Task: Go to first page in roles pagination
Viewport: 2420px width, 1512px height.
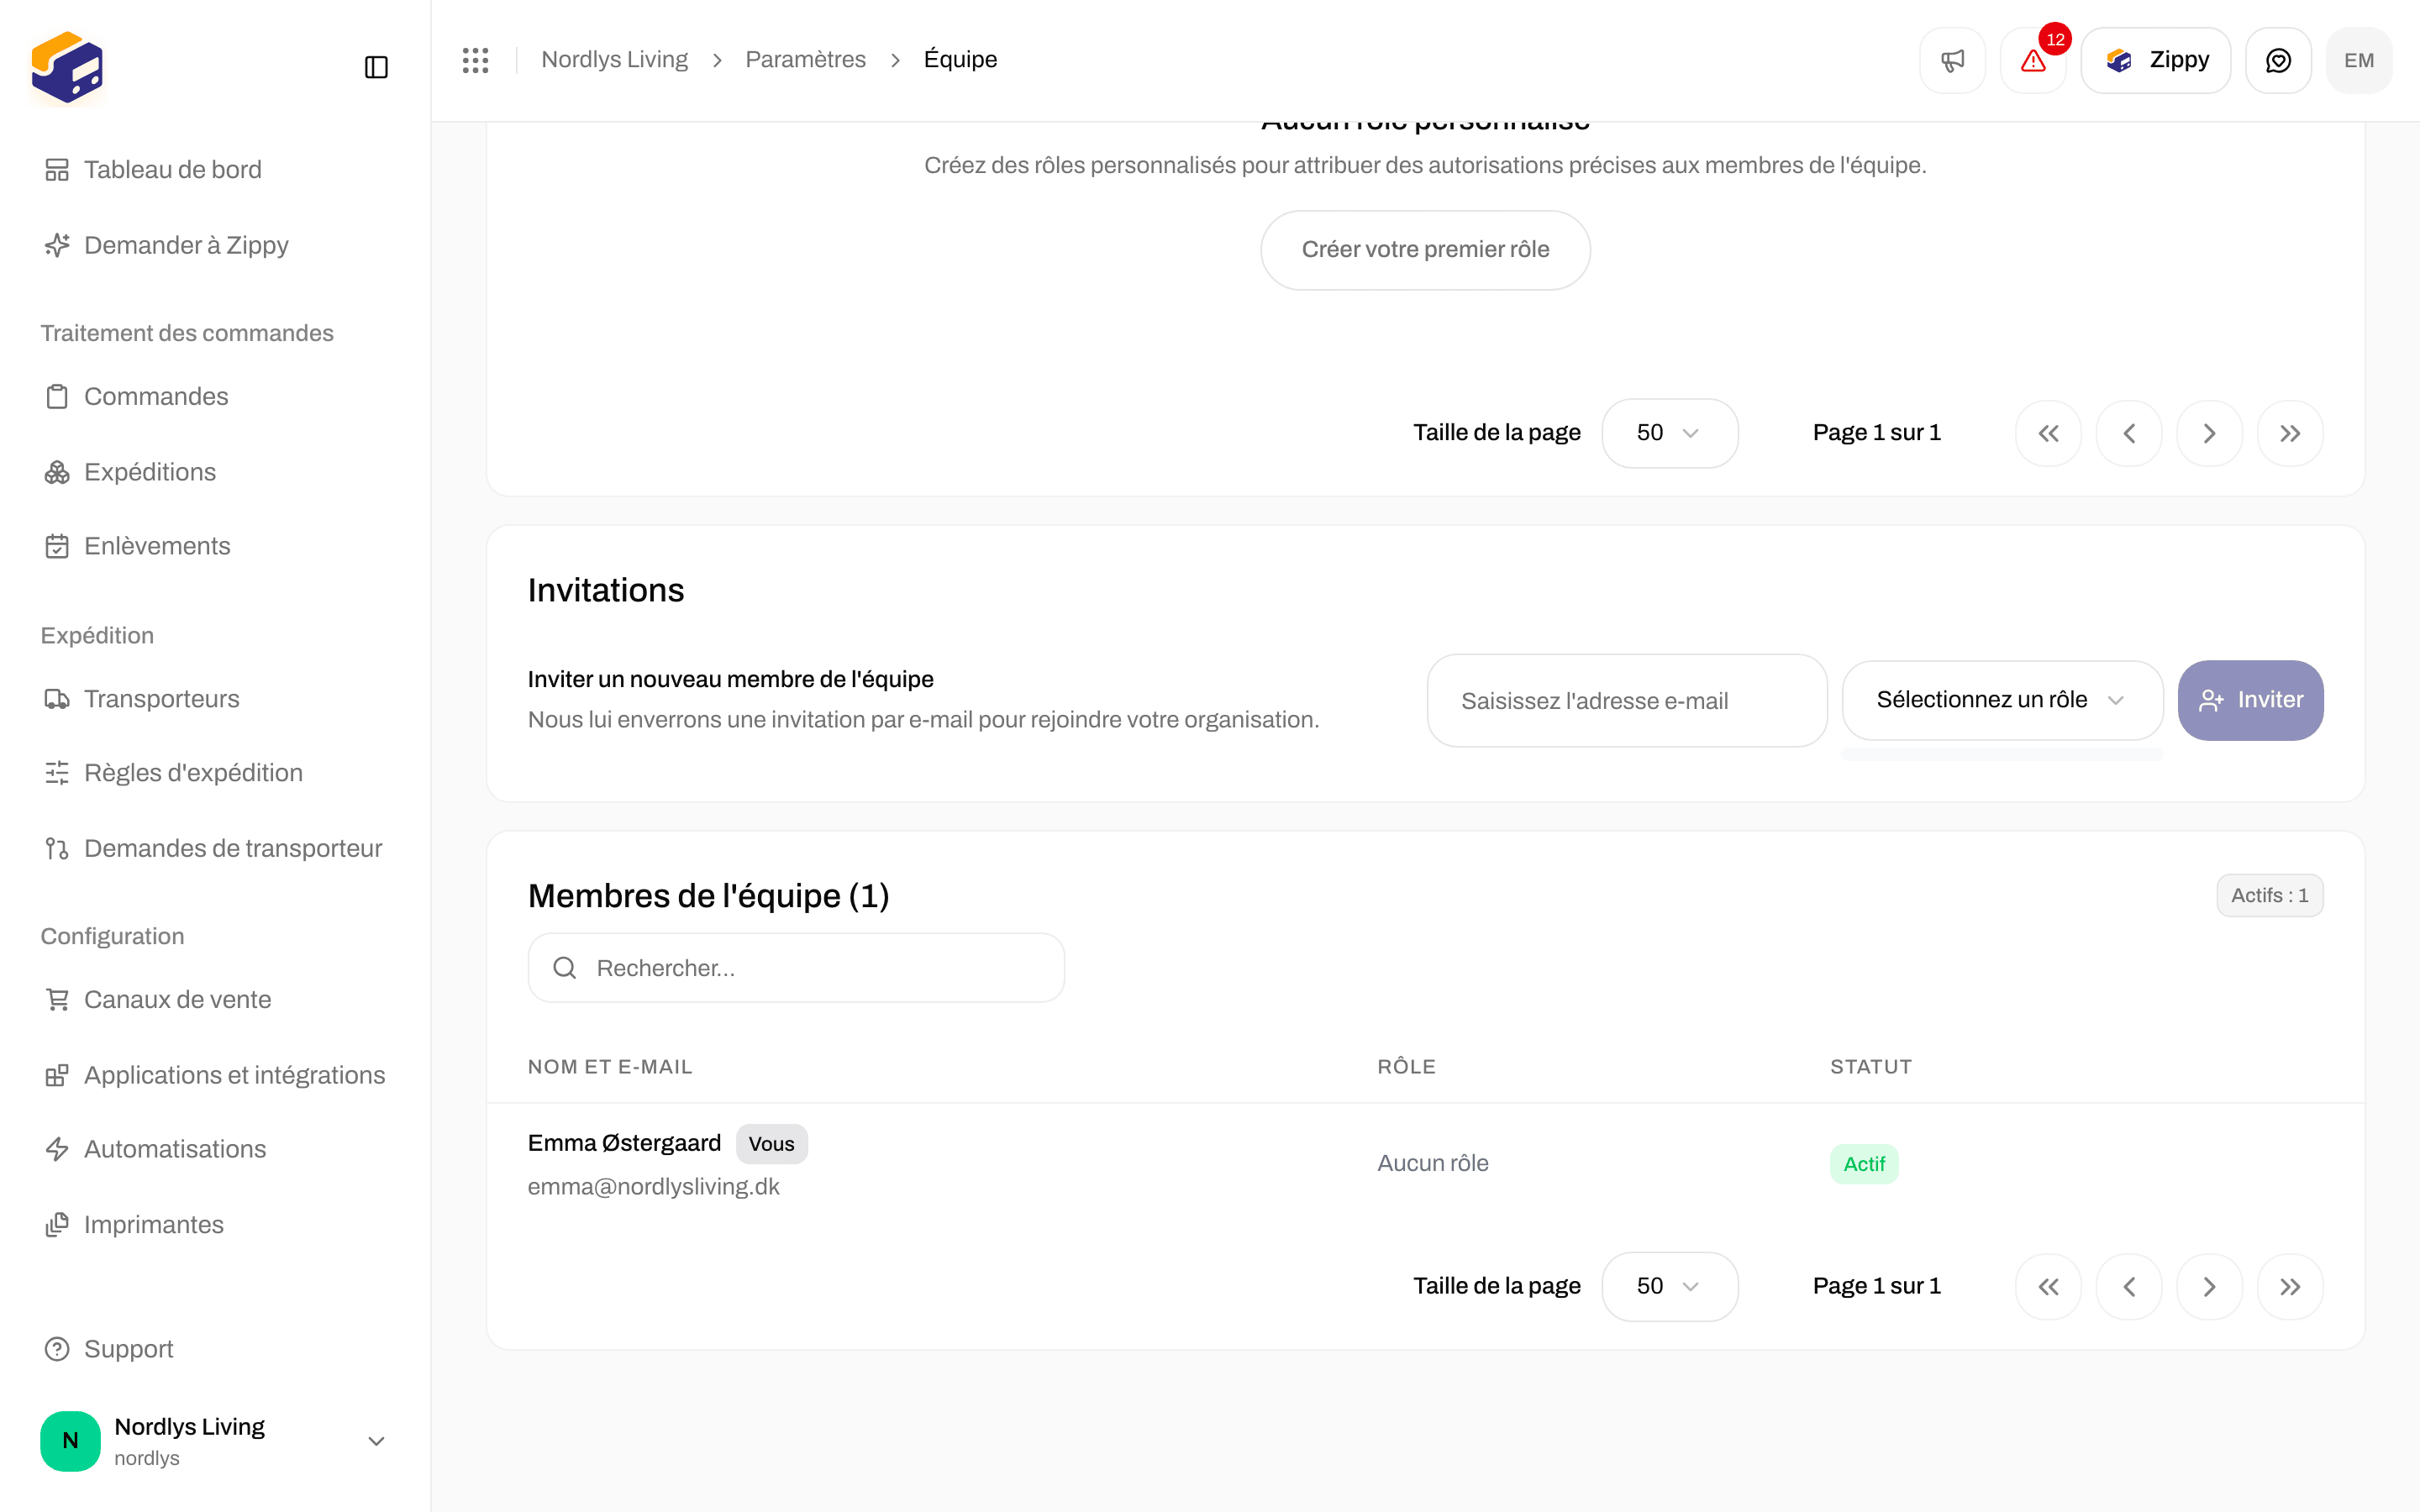Action: pos(2048,433)
